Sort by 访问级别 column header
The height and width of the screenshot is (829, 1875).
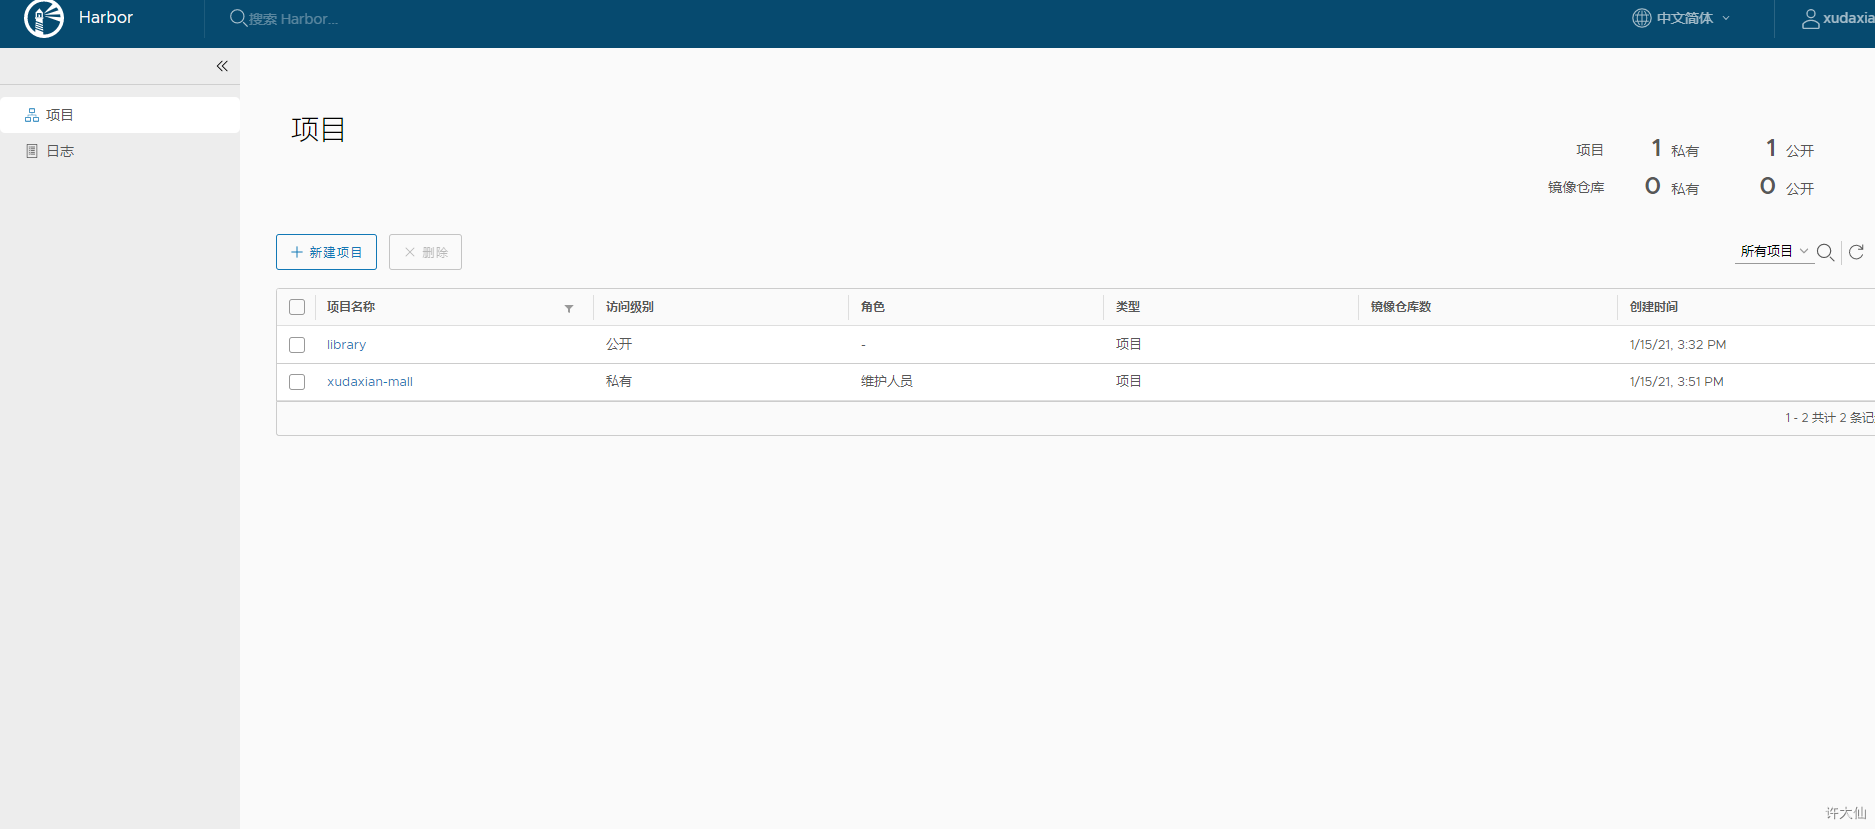pos(630,307)
